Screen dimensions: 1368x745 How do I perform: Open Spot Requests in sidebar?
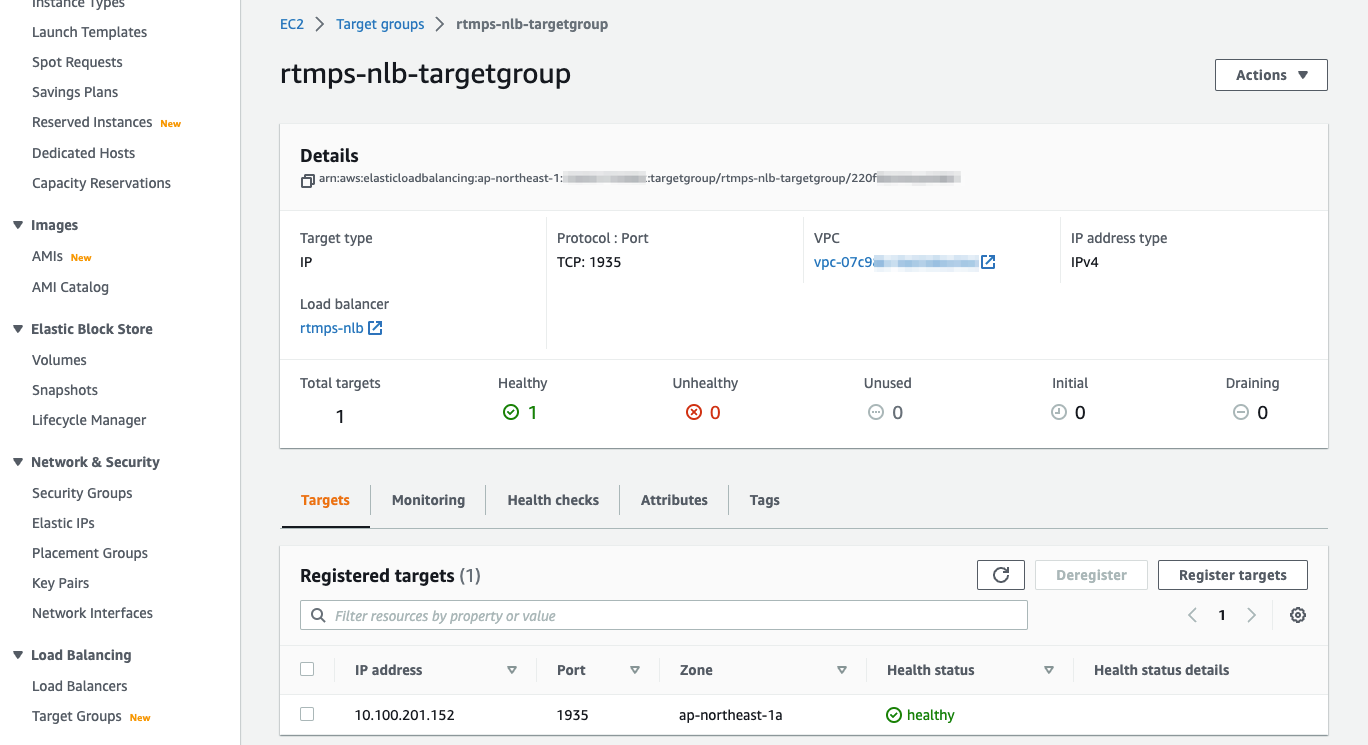[x=77, y=62]
